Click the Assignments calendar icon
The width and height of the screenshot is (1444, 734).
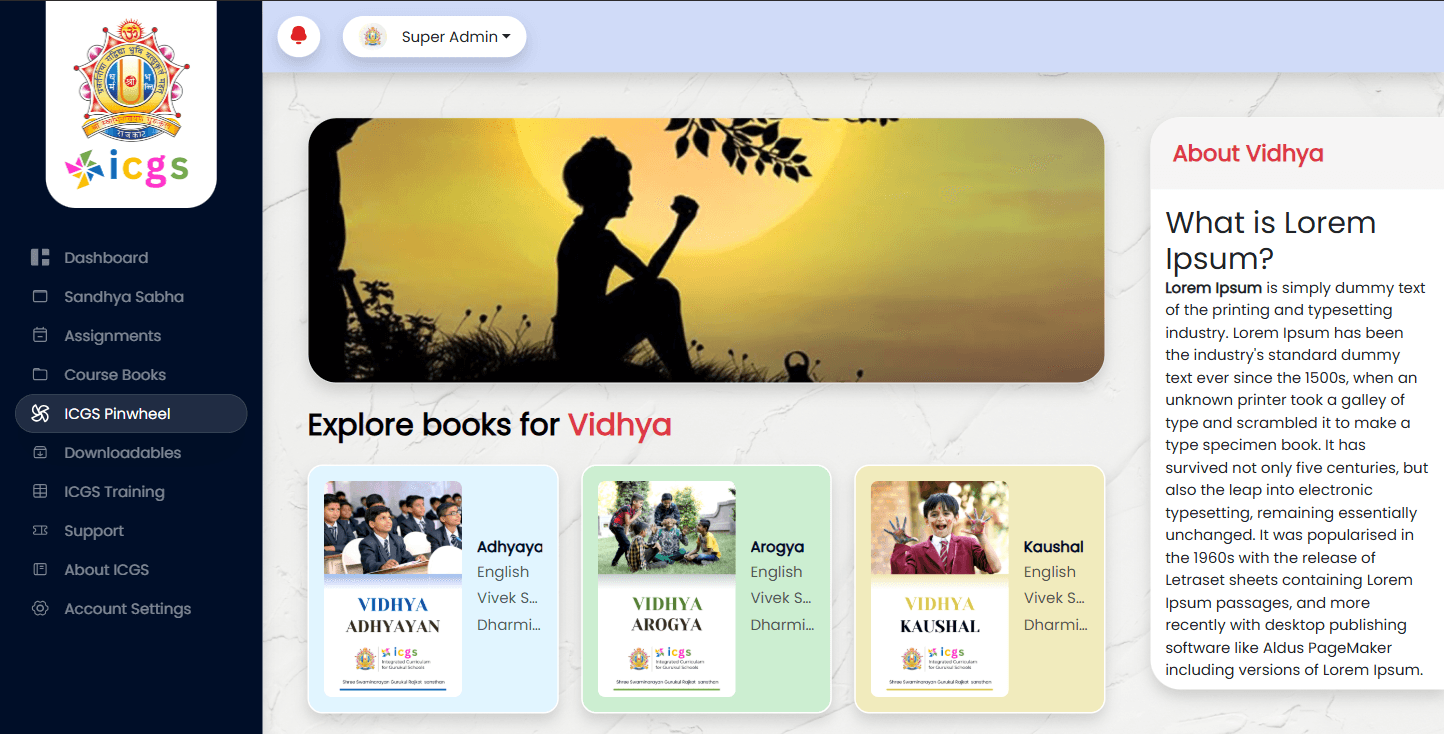[x=40, y=336]
